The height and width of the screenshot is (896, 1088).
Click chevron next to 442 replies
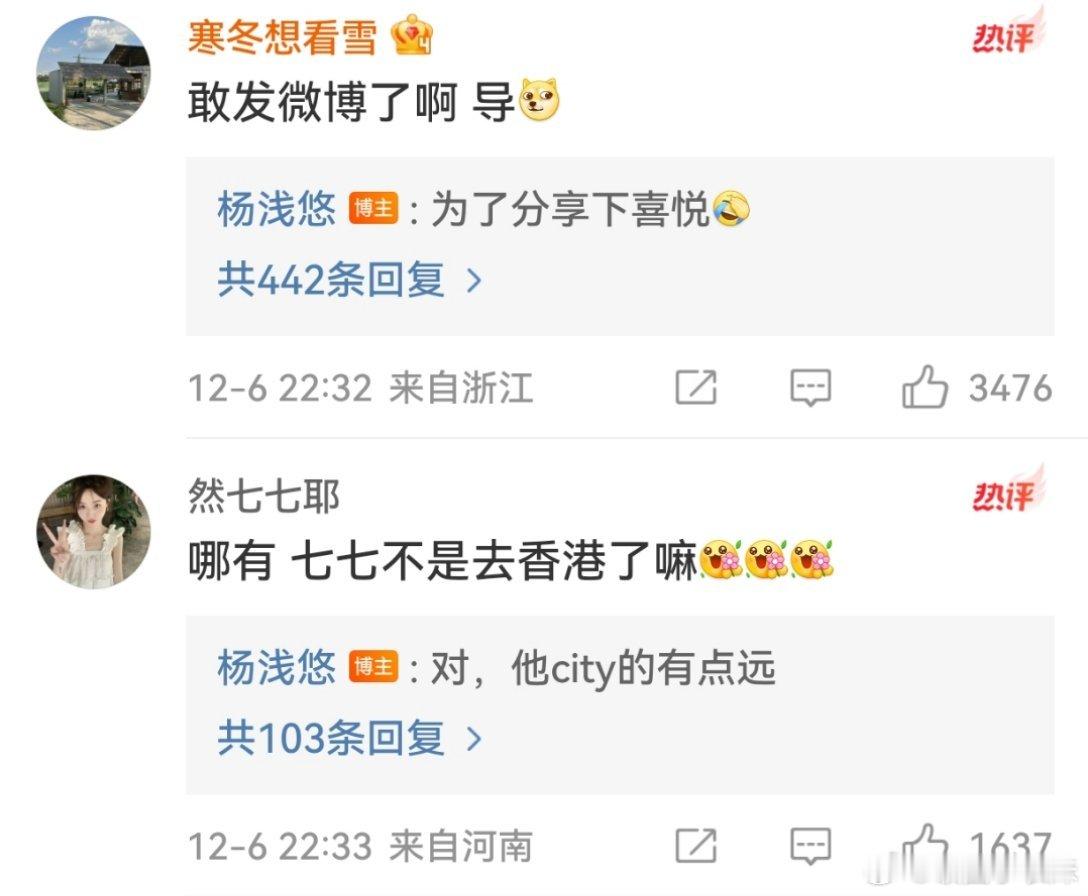coord(474,280)
